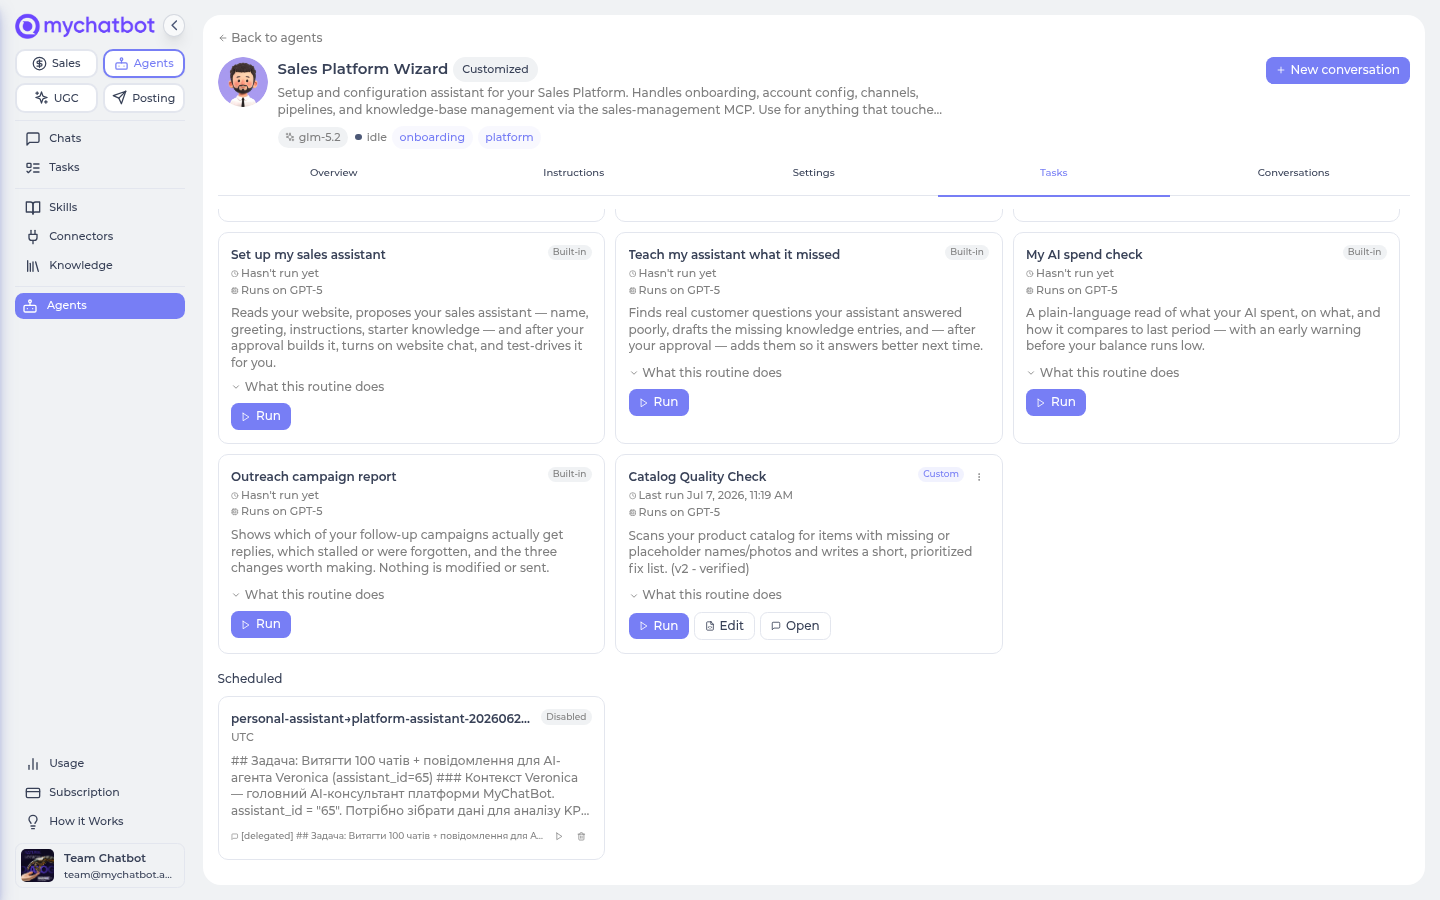Click the Sales Platform Wizard avatar
Screen dimensions: 1440x900
click(243, 82)
